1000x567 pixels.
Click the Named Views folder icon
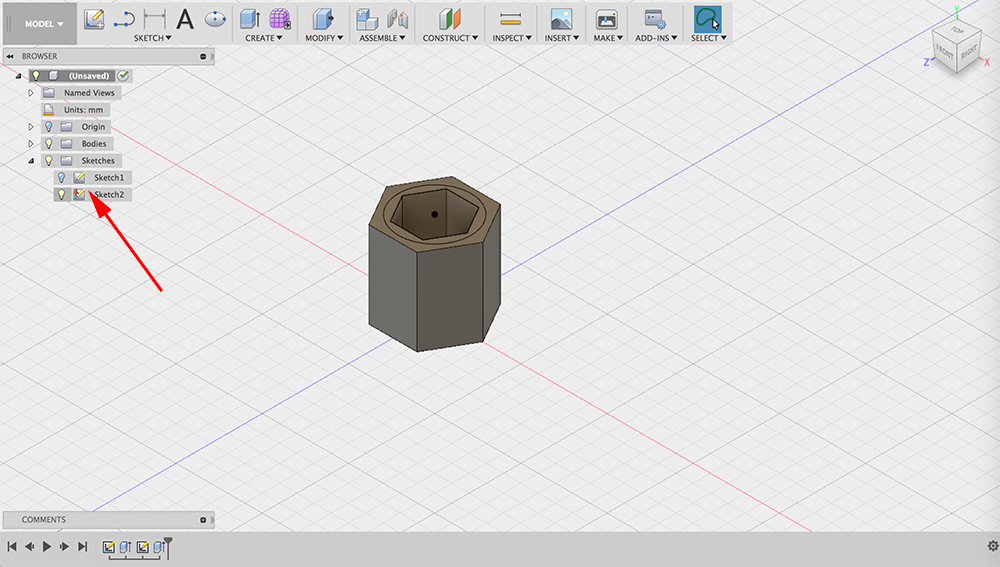pos(48,92)
